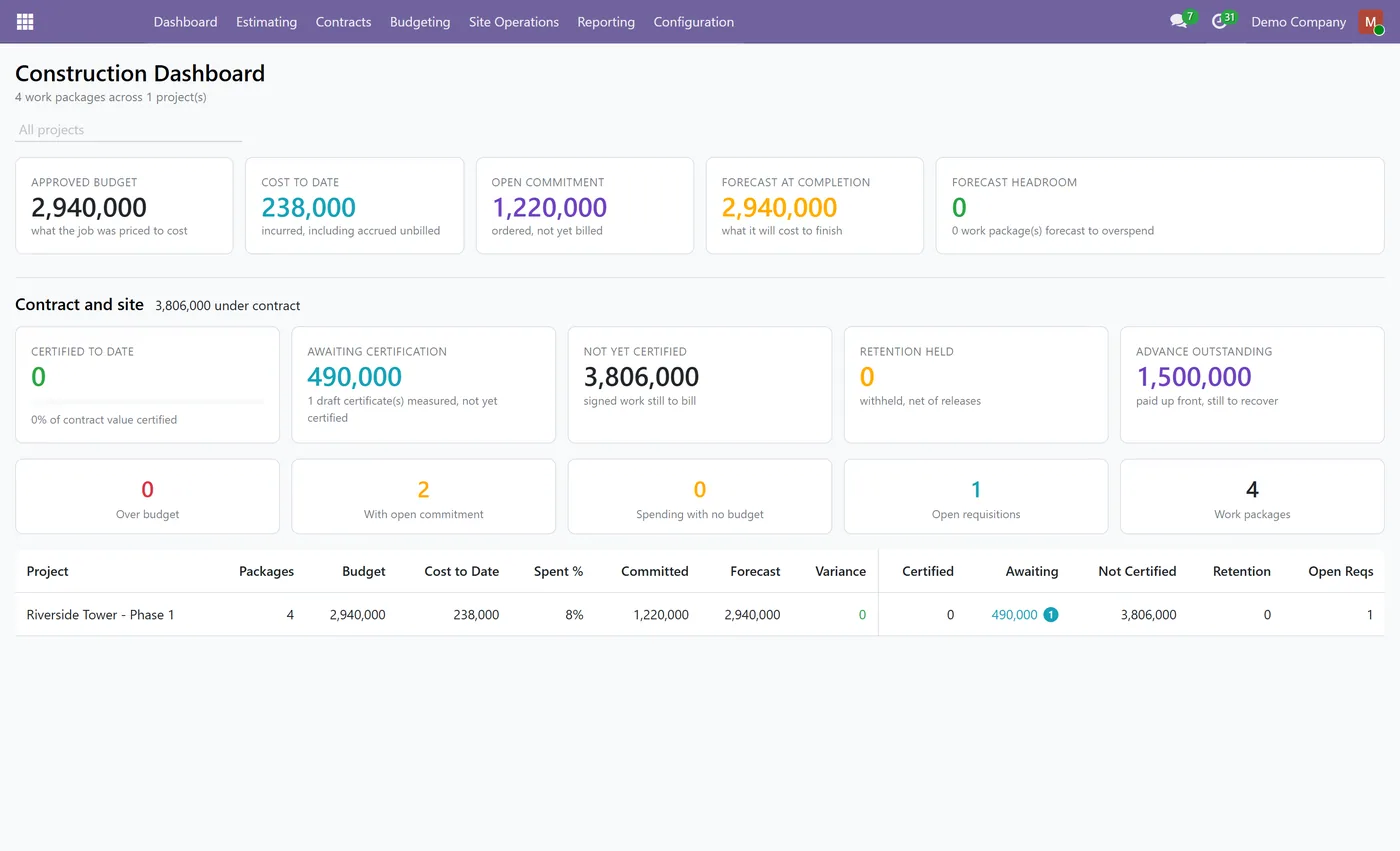Screen dimensions: 1400x851
Task: Click the Spending with no budget tile
Action: (699, 496)
